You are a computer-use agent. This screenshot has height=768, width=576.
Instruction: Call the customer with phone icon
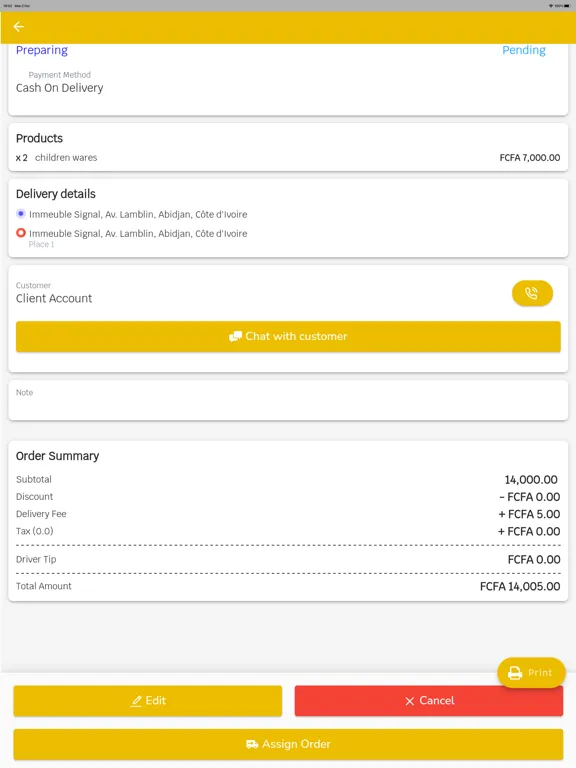[532, 293]
